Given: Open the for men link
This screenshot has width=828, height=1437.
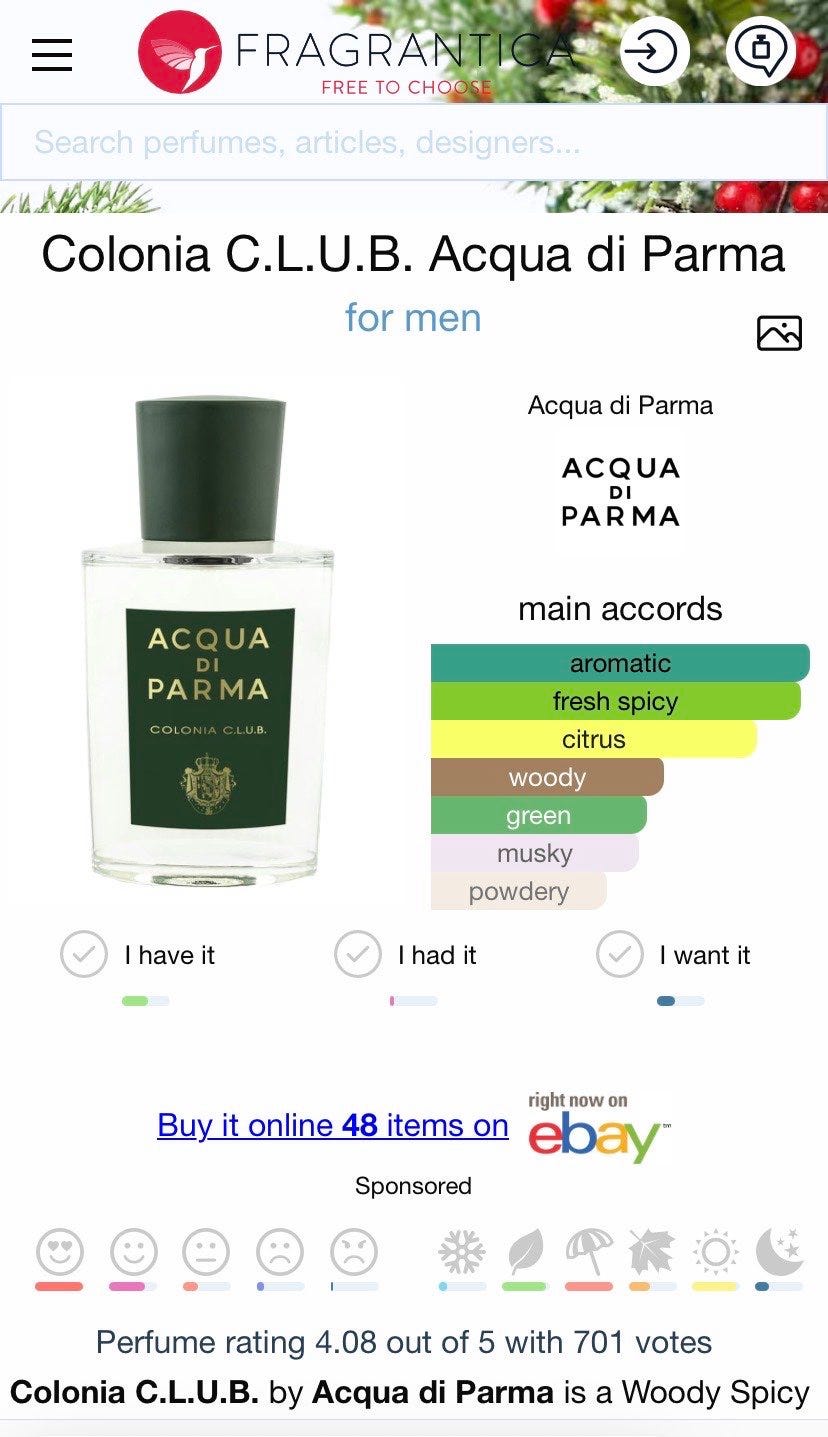Looking at the screenshot, I should click(413, 318).
